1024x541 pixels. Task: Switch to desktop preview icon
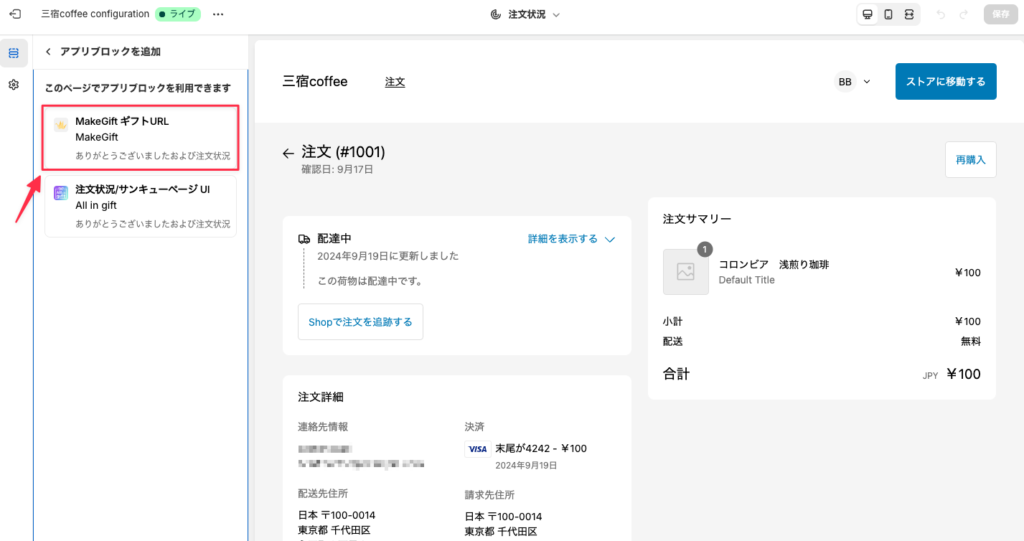(x=867, y=14)
